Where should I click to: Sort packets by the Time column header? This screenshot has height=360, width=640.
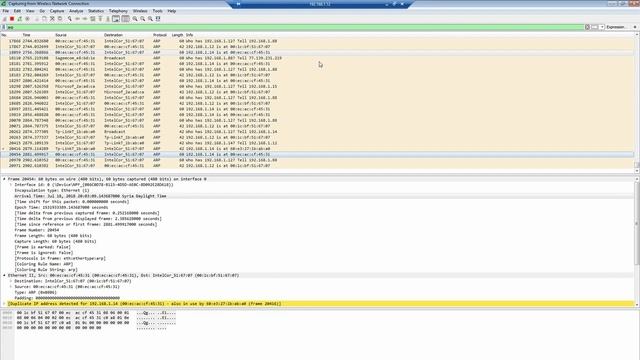[x=27, y=35]
